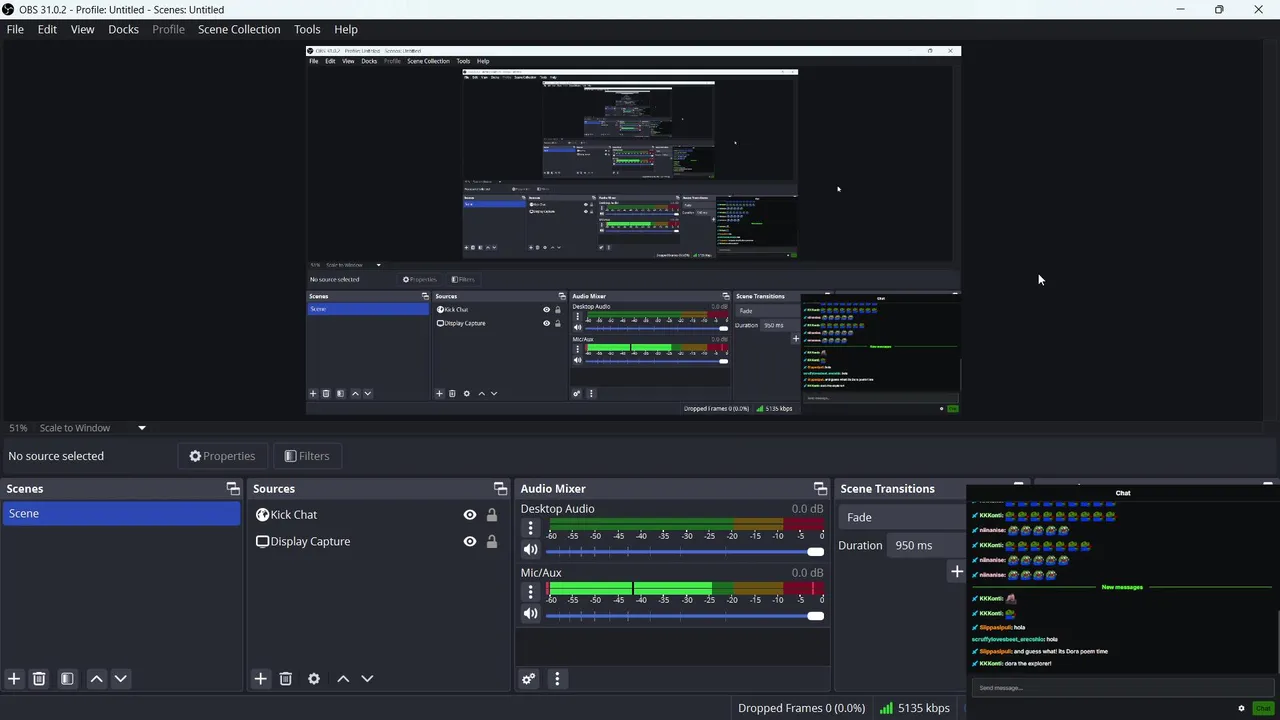Image resolution: width=1280 pixels, height=720 pixels.
Task: Add a new source with plus icon
Action: click(260, 678)
